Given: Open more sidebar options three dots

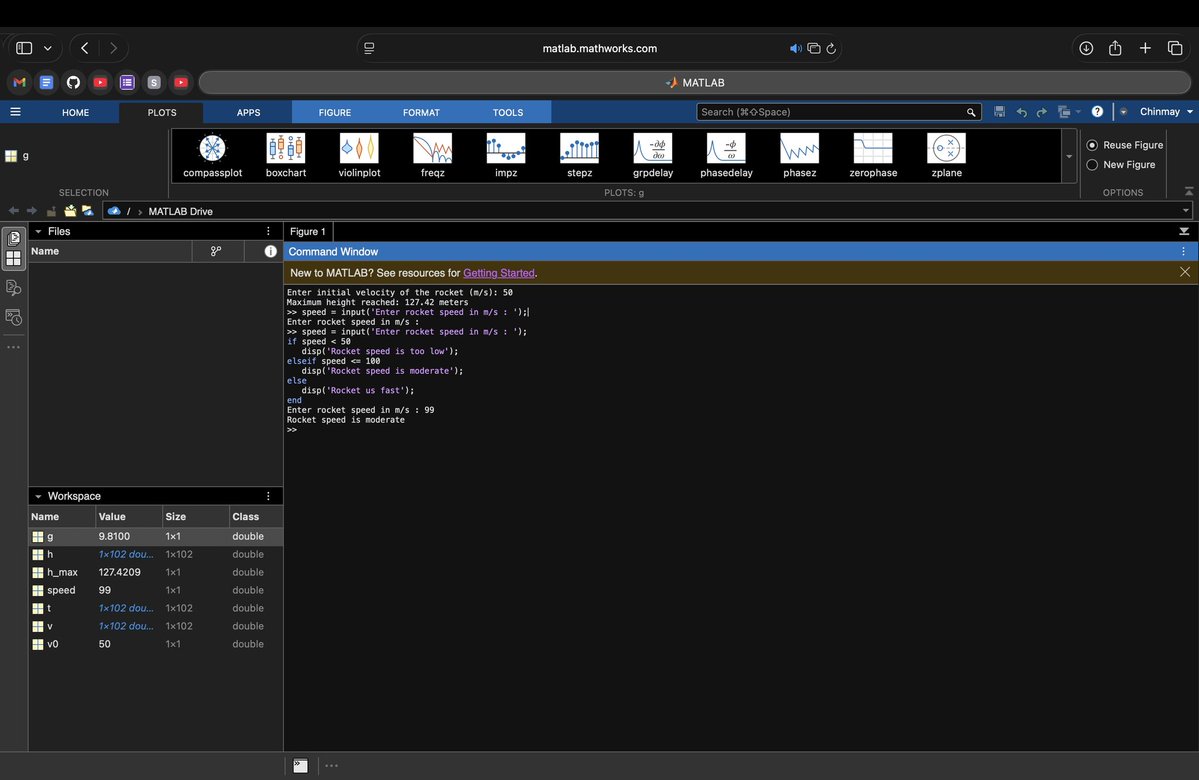Looking at the screenshot, I should pos(14,347).
